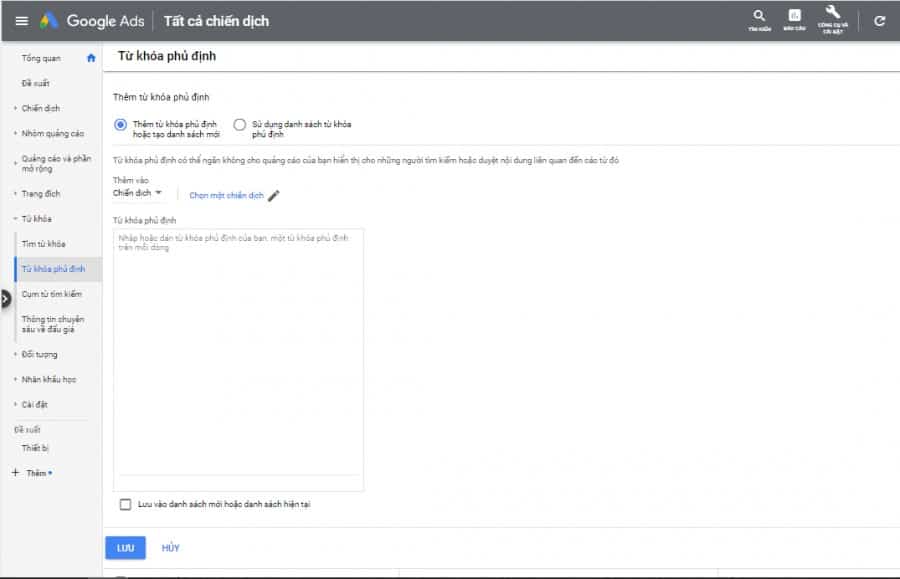This screenshot has height=579, width=900.
Task: Open 'Cụm từ tìm kiếm' in sidebar
Action: click(52, 294)
